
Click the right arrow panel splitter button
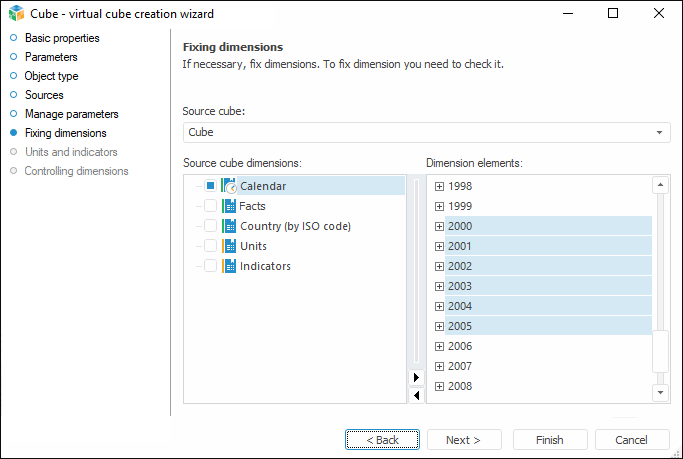[417, 377]
